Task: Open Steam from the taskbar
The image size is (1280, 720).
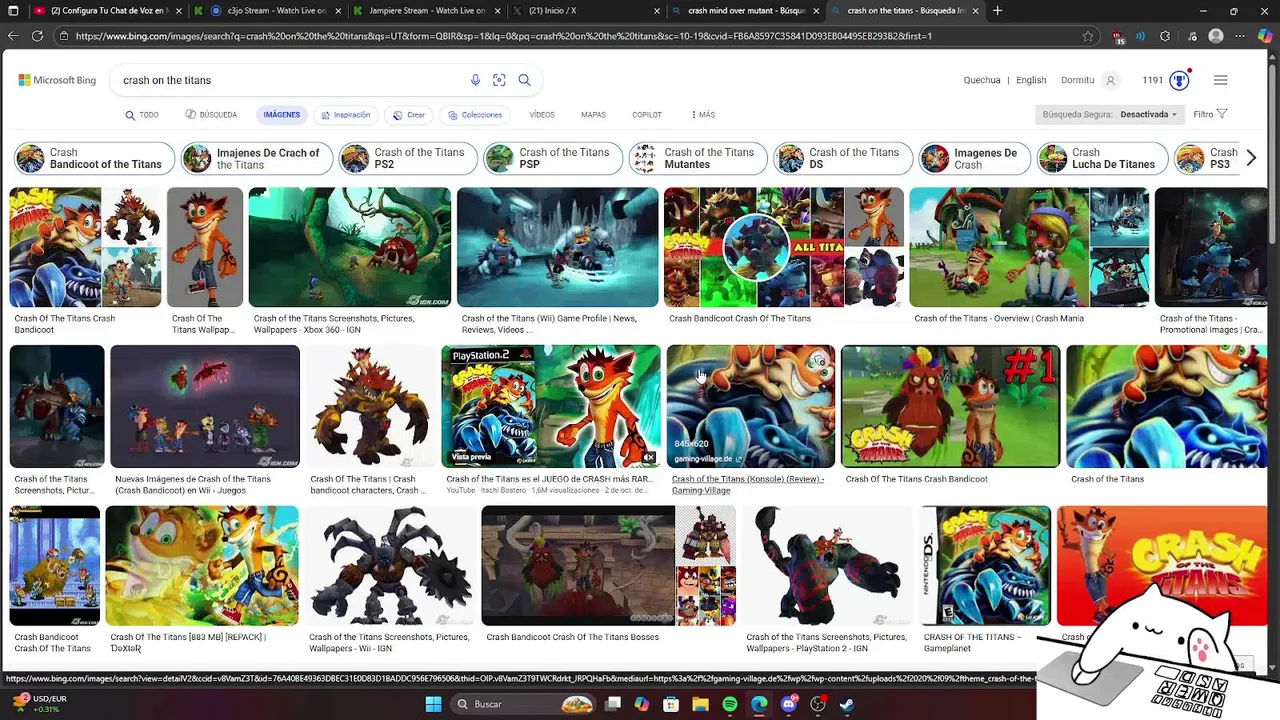Action: [847, 704]
